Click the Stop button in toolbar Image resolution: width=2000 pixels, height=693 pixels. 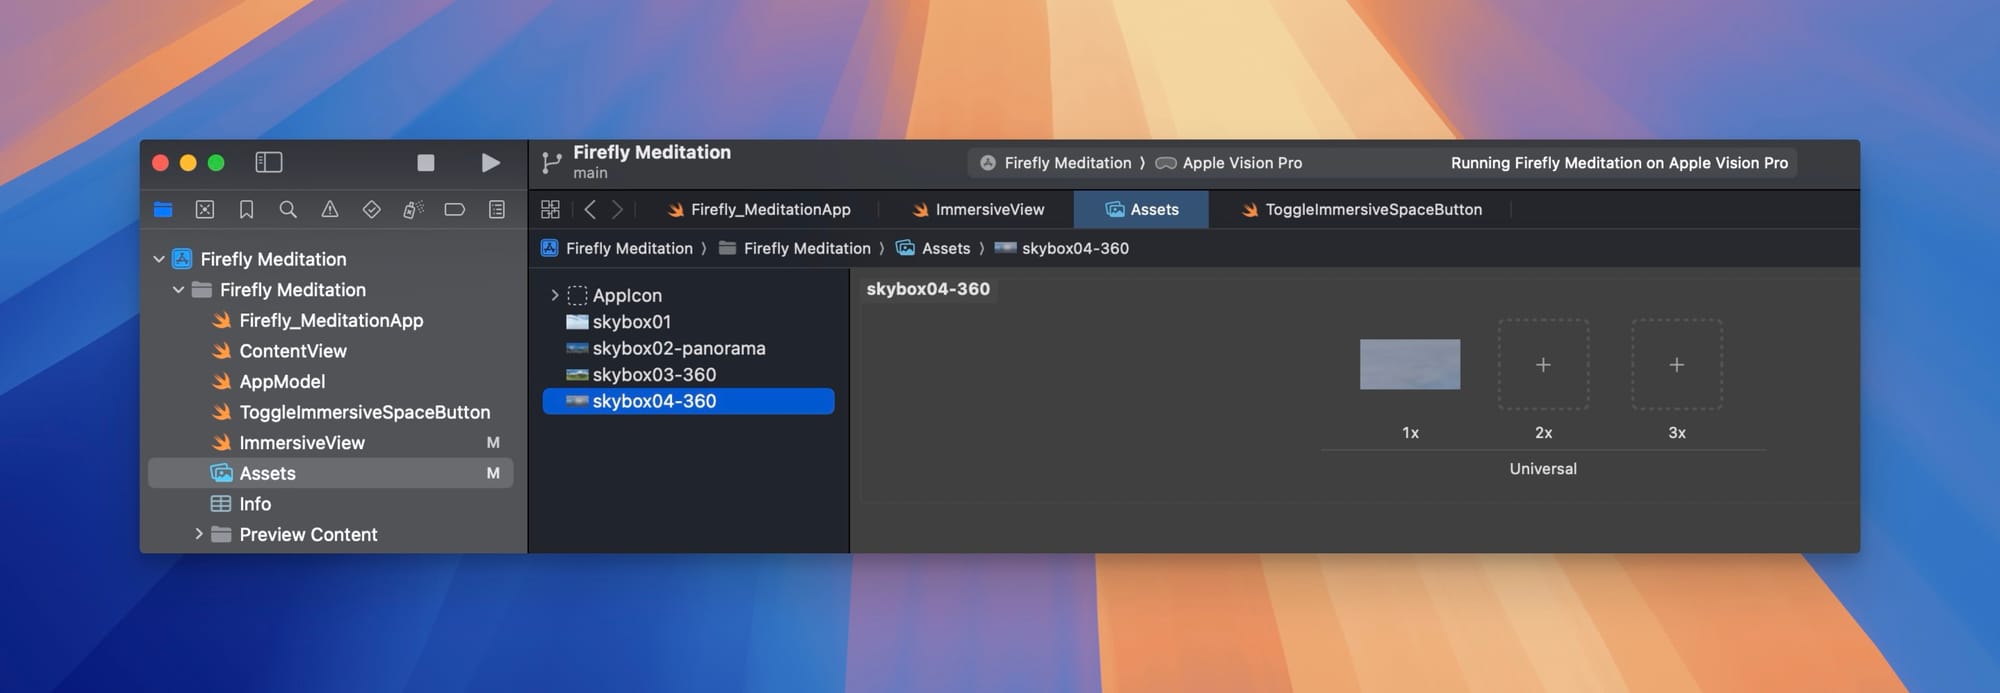[426, 162]
